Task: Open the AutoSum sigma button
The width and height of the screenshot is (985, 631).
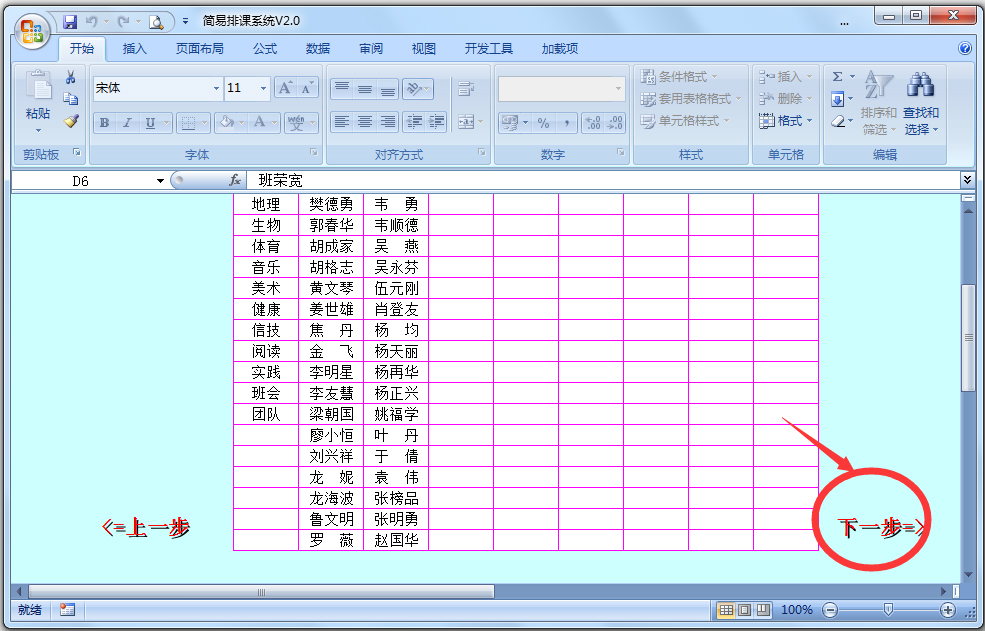Action: pos(837,77)
